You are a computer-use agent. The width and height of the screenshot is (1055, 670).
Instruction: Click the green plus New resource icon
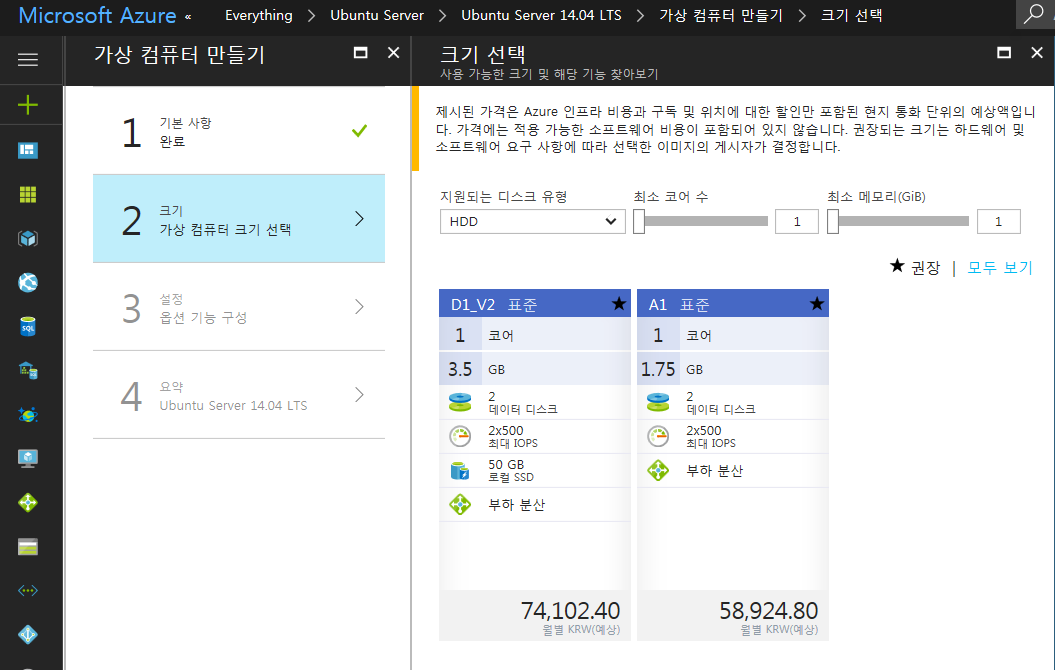click(x=28, y=105)
